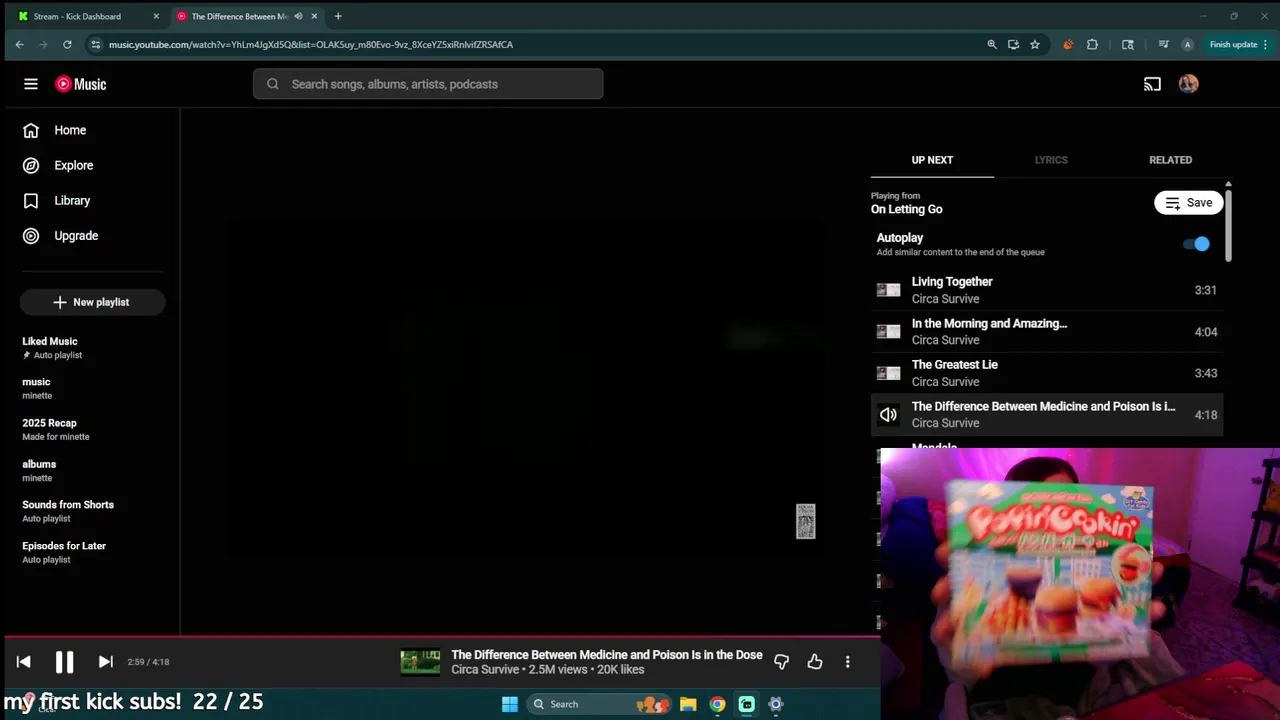Select the currently playing 4:18 queue row

tap(1047, 414)
